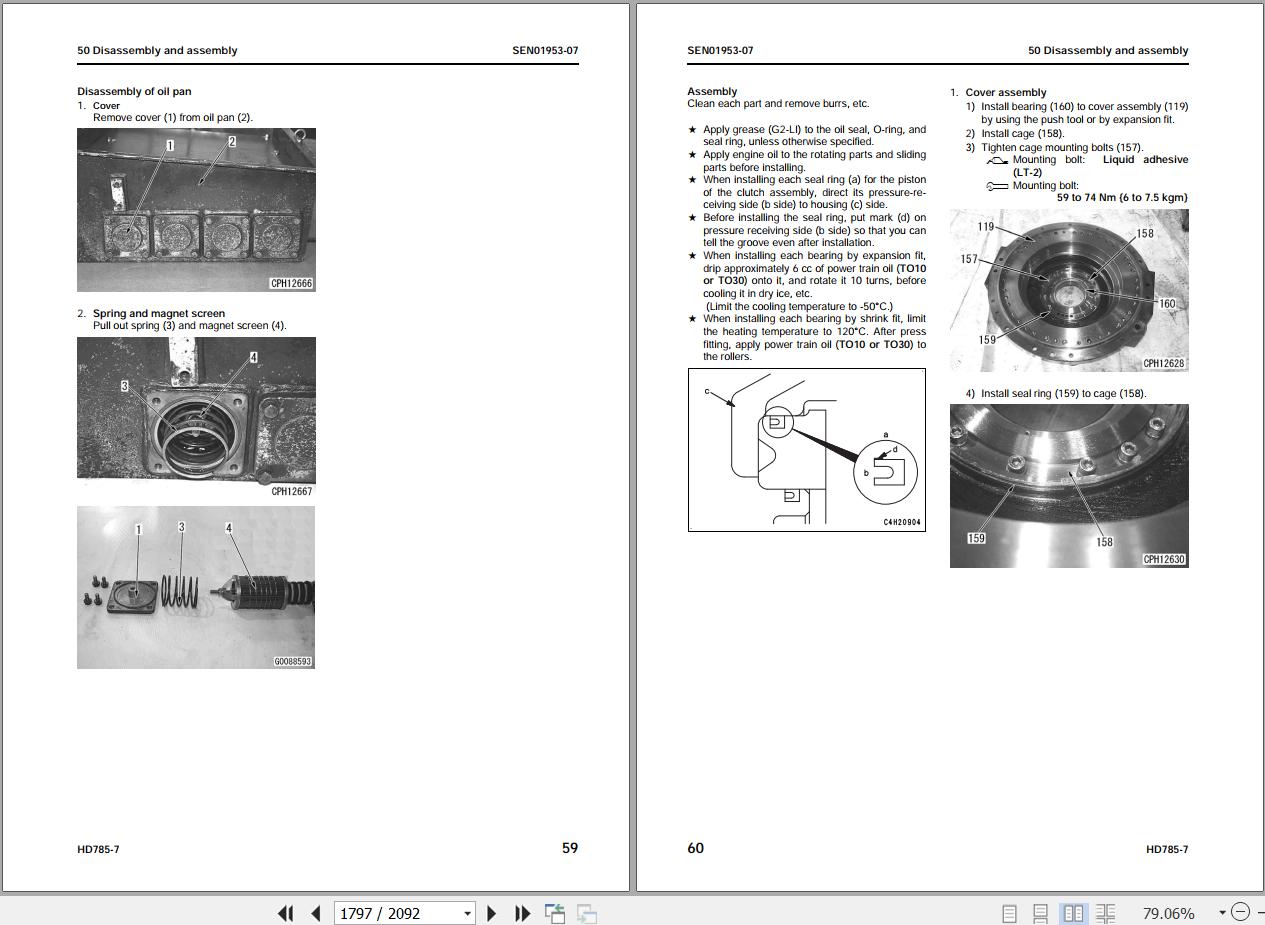Click diagram C4H20904 of the seal ring
Image resolution: width=1265 pixels, height=925 pixels.
(x=807, y=450)
